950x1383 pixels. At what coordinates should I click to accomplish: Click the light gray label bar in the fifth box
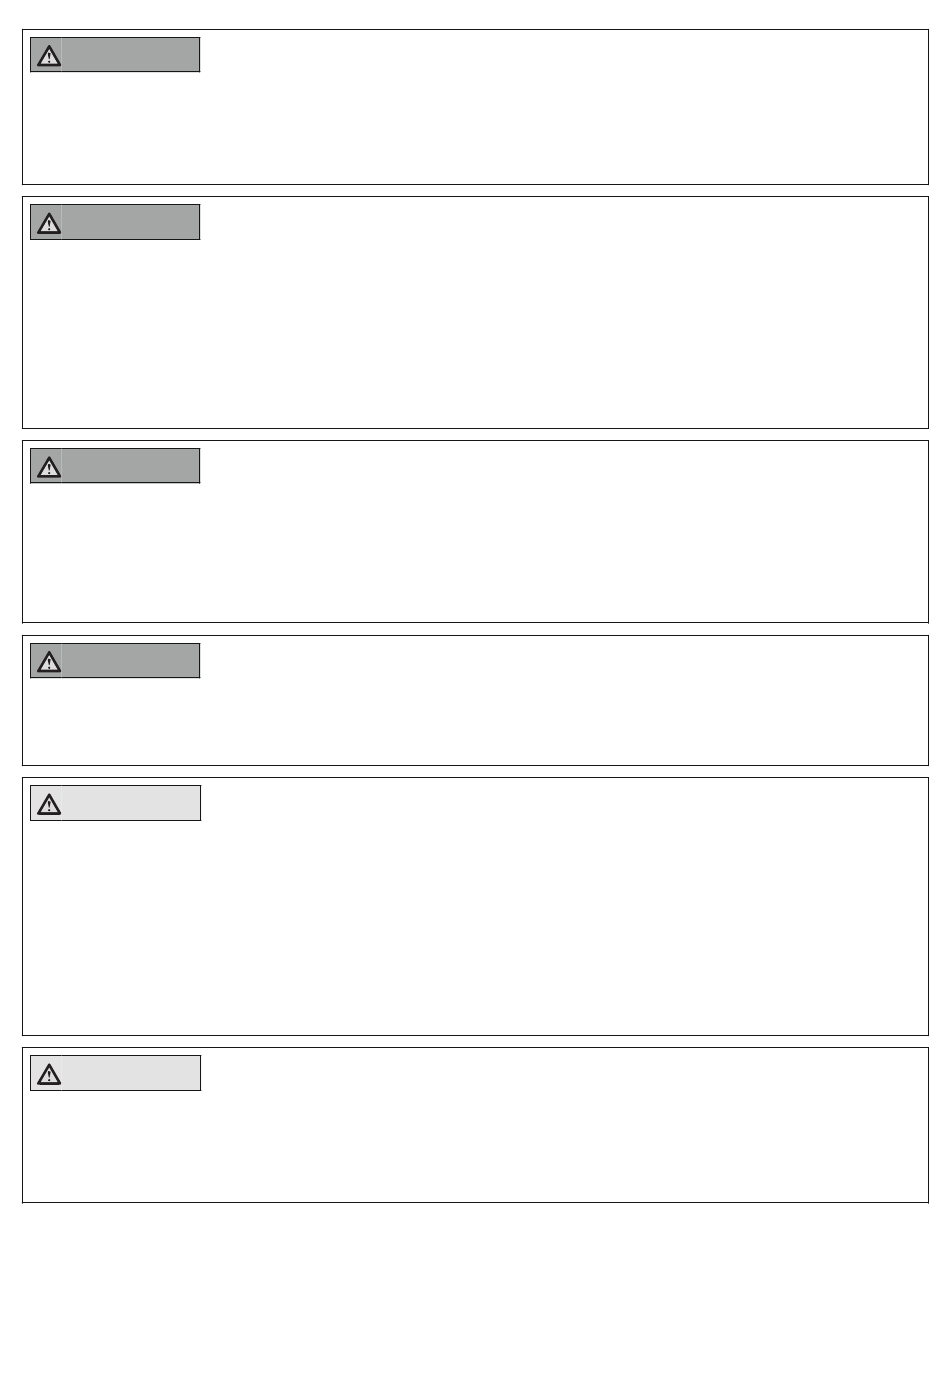(115, 803)
